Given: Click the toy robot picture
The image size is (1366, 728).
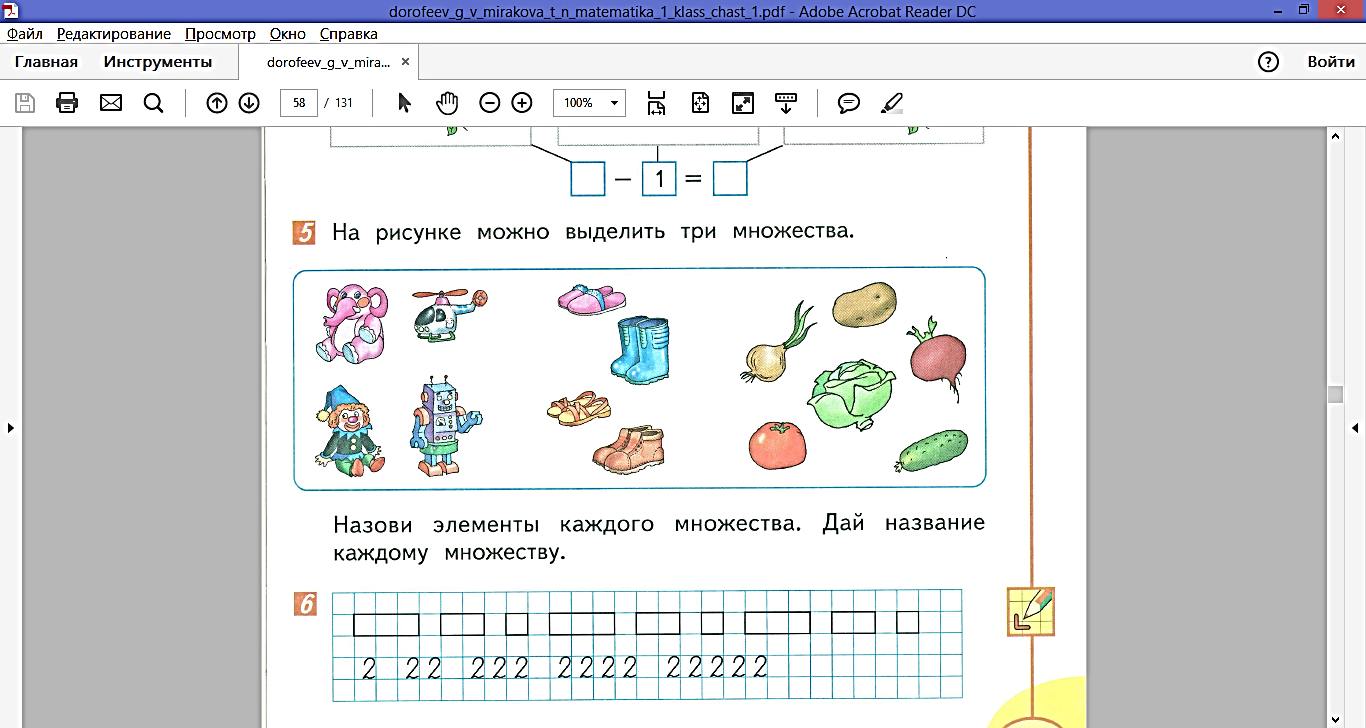Looking at the screenshot, I should coord(444,425).
